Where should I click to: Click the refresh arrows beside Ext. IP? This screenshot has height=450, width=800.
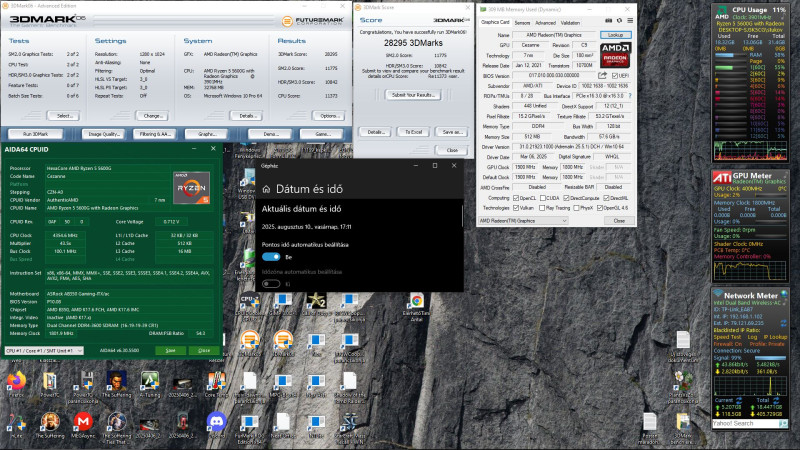783,323
